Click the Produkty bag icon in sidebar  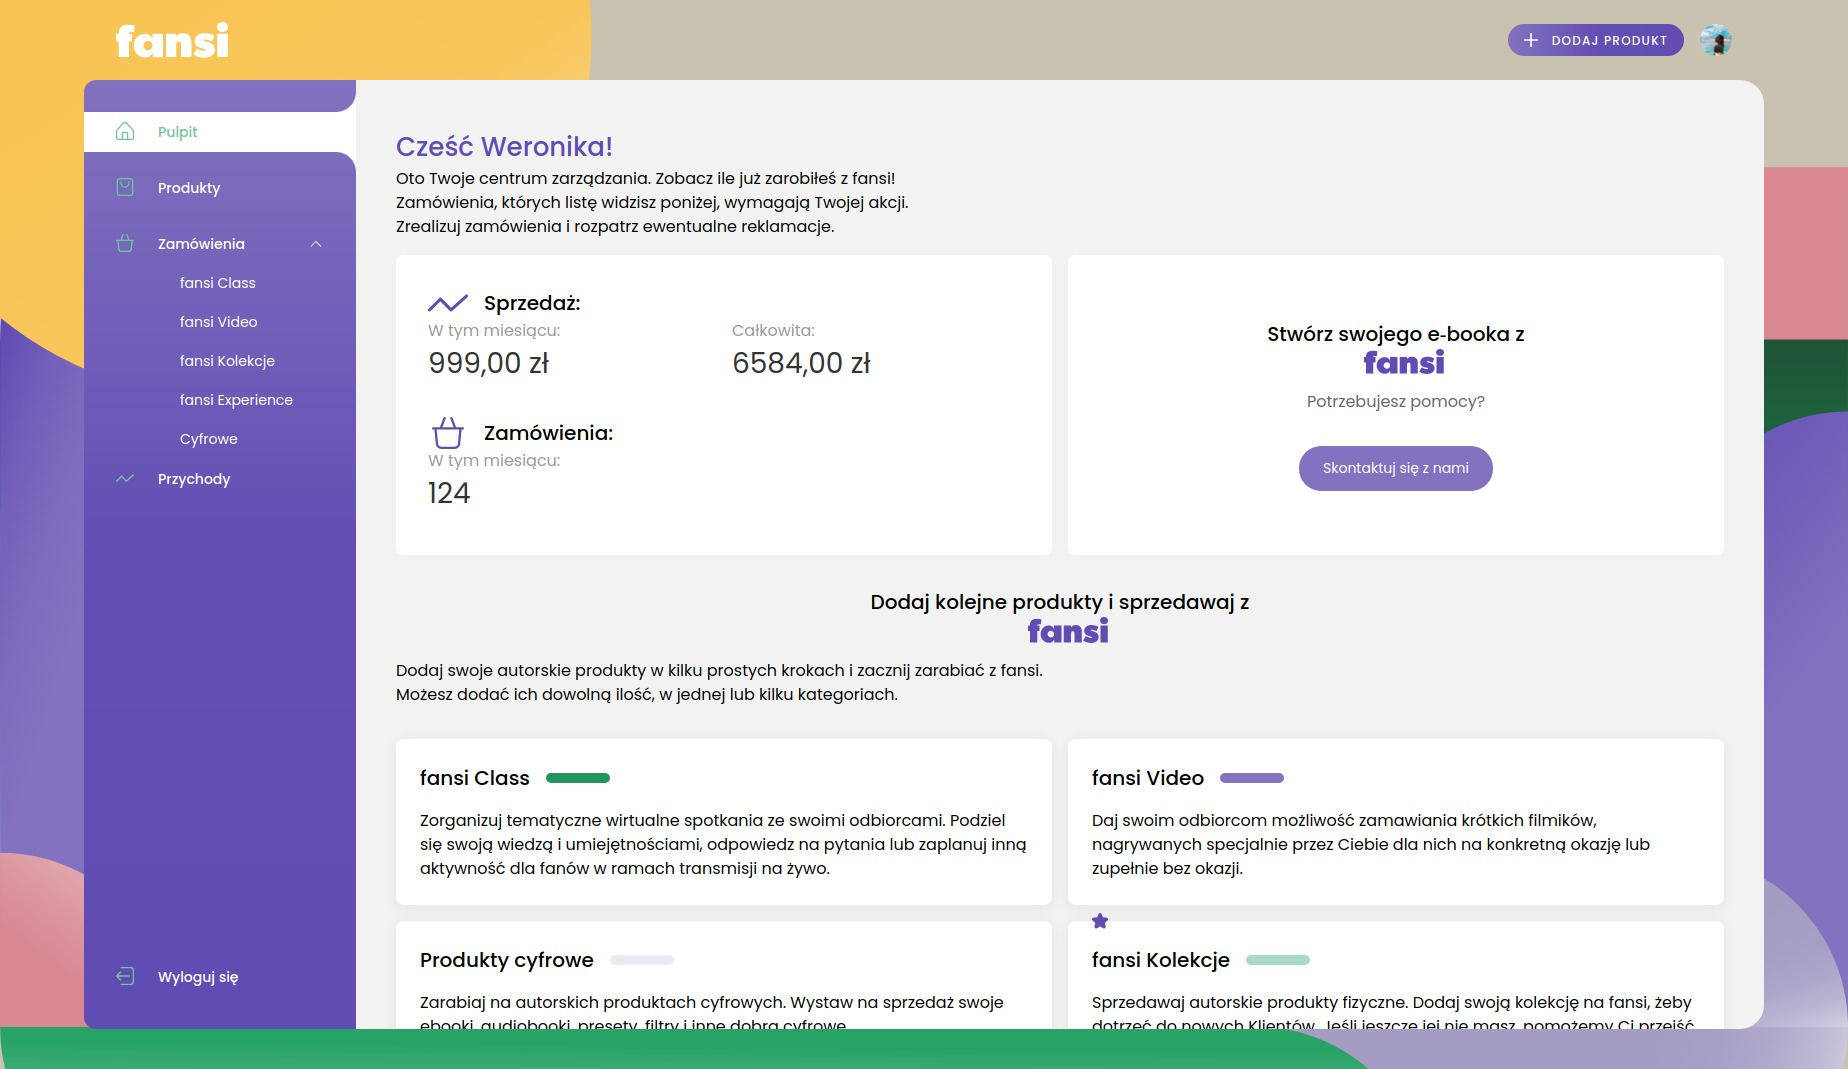[x=125, y=187]
